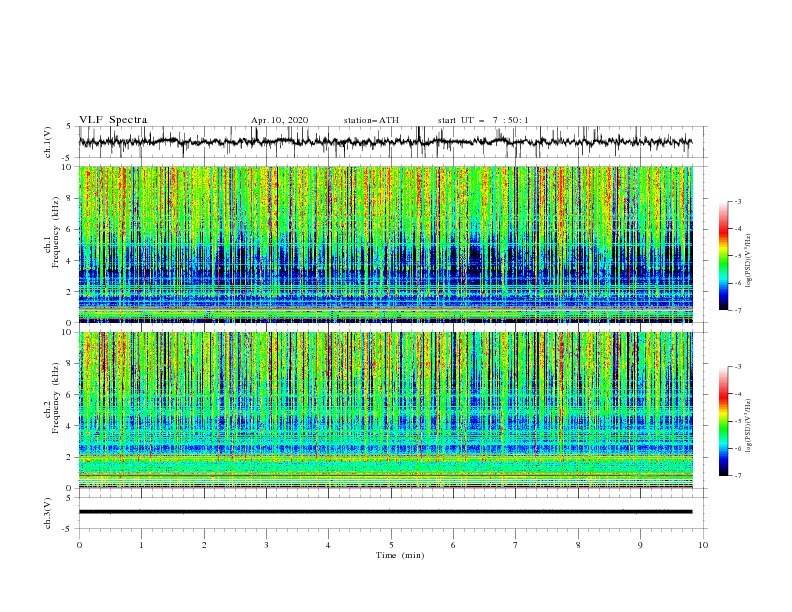This screenshot has width=792, height=612.
Task: Click the "station=ATH" label
Action: pos(371,120)
